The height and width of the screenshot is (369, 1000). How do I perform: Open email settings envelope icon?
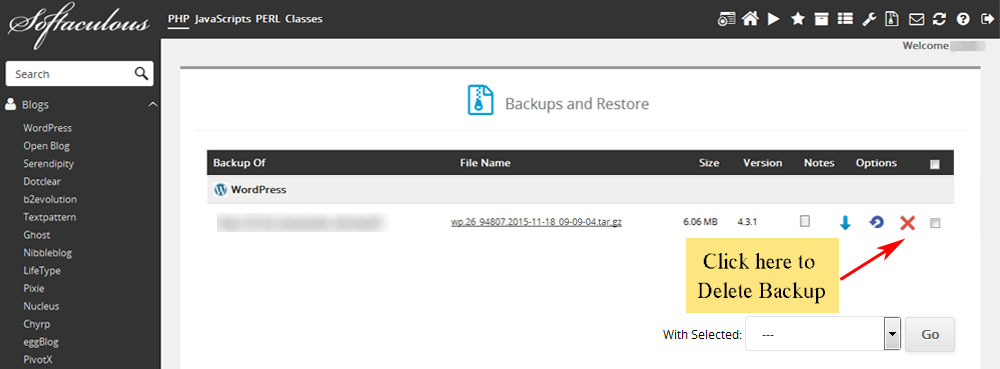[916, 20]
